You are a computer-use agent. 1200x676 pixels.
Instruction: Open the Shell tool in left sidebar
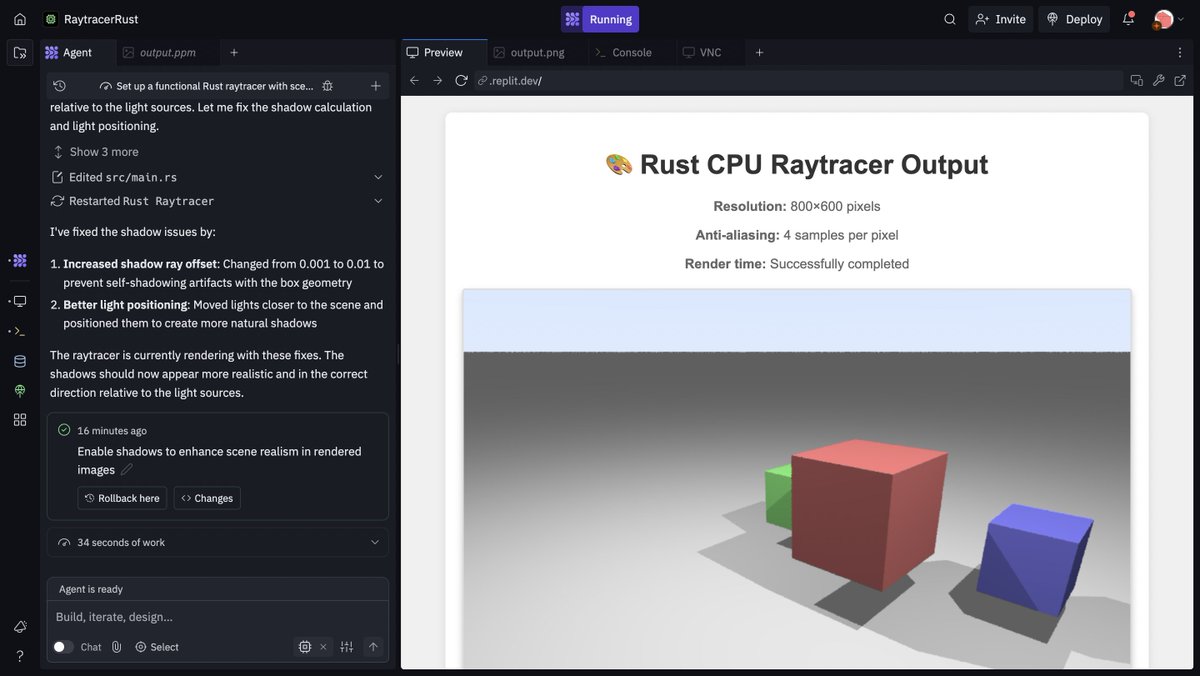(20, 331)
